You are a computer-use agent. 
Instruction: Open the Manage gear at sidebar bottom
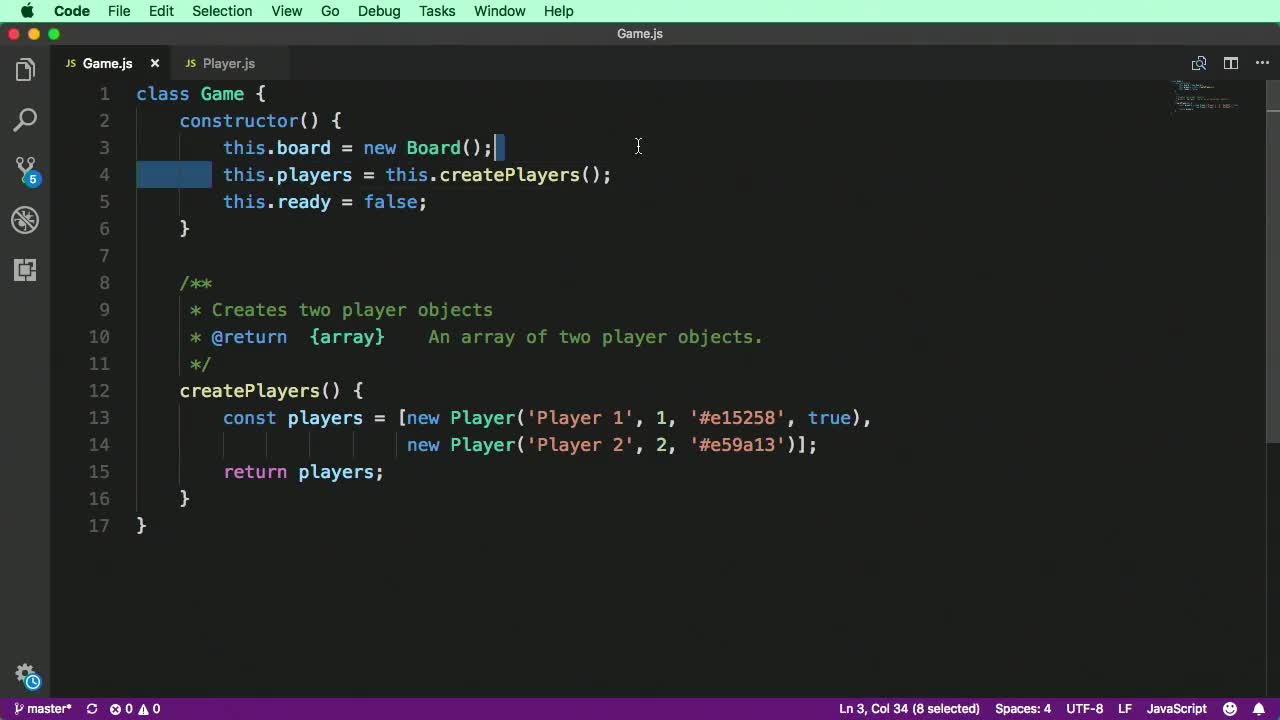(25, 675)
